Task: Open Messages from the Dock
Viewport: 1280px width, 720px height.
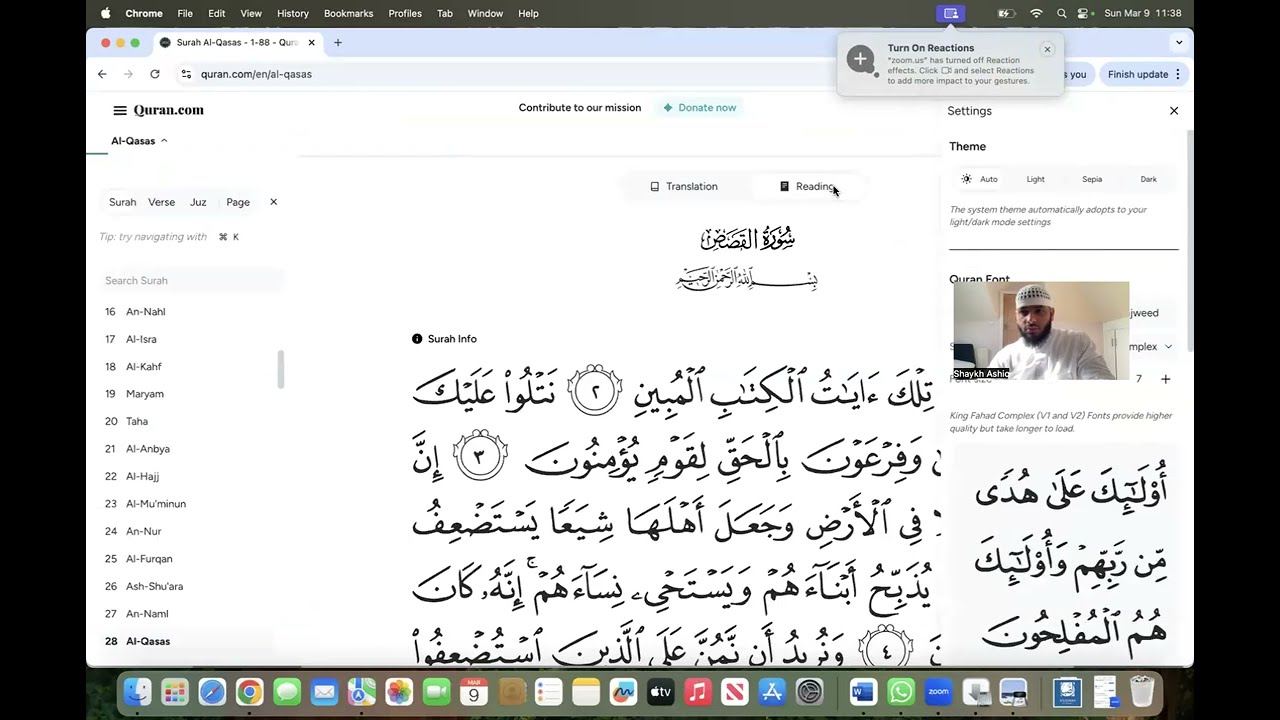Action: [287, 692]
